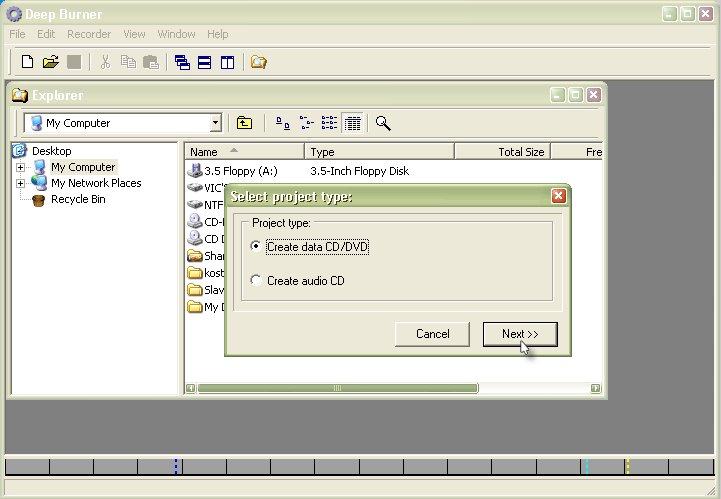Switch Explorer to details view
Screen dimensions: 721x499
[x=353, y=123]
